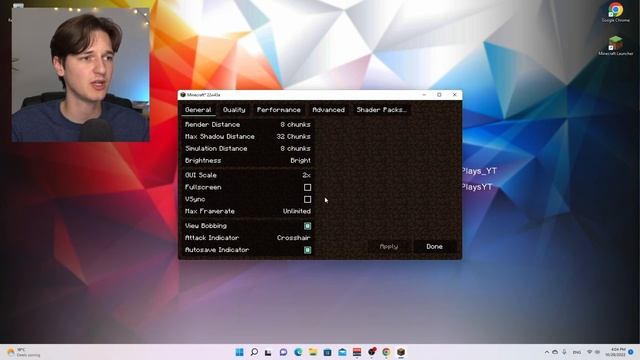Disable the View Bobbing checkbox

307,226
